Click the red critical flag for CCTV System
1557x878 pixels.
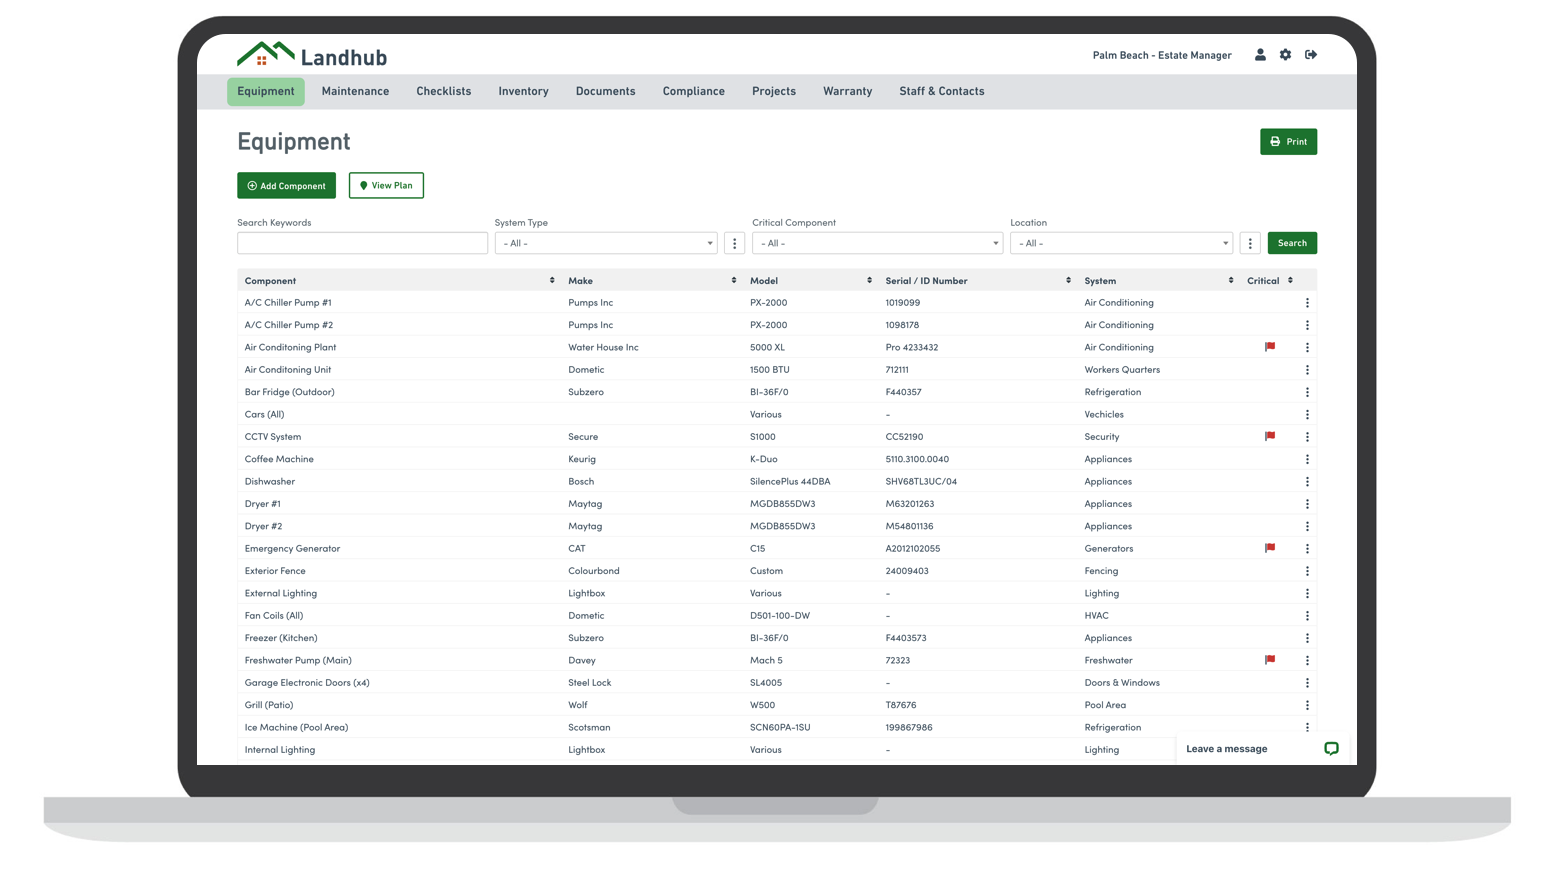tap(1270, 437)
